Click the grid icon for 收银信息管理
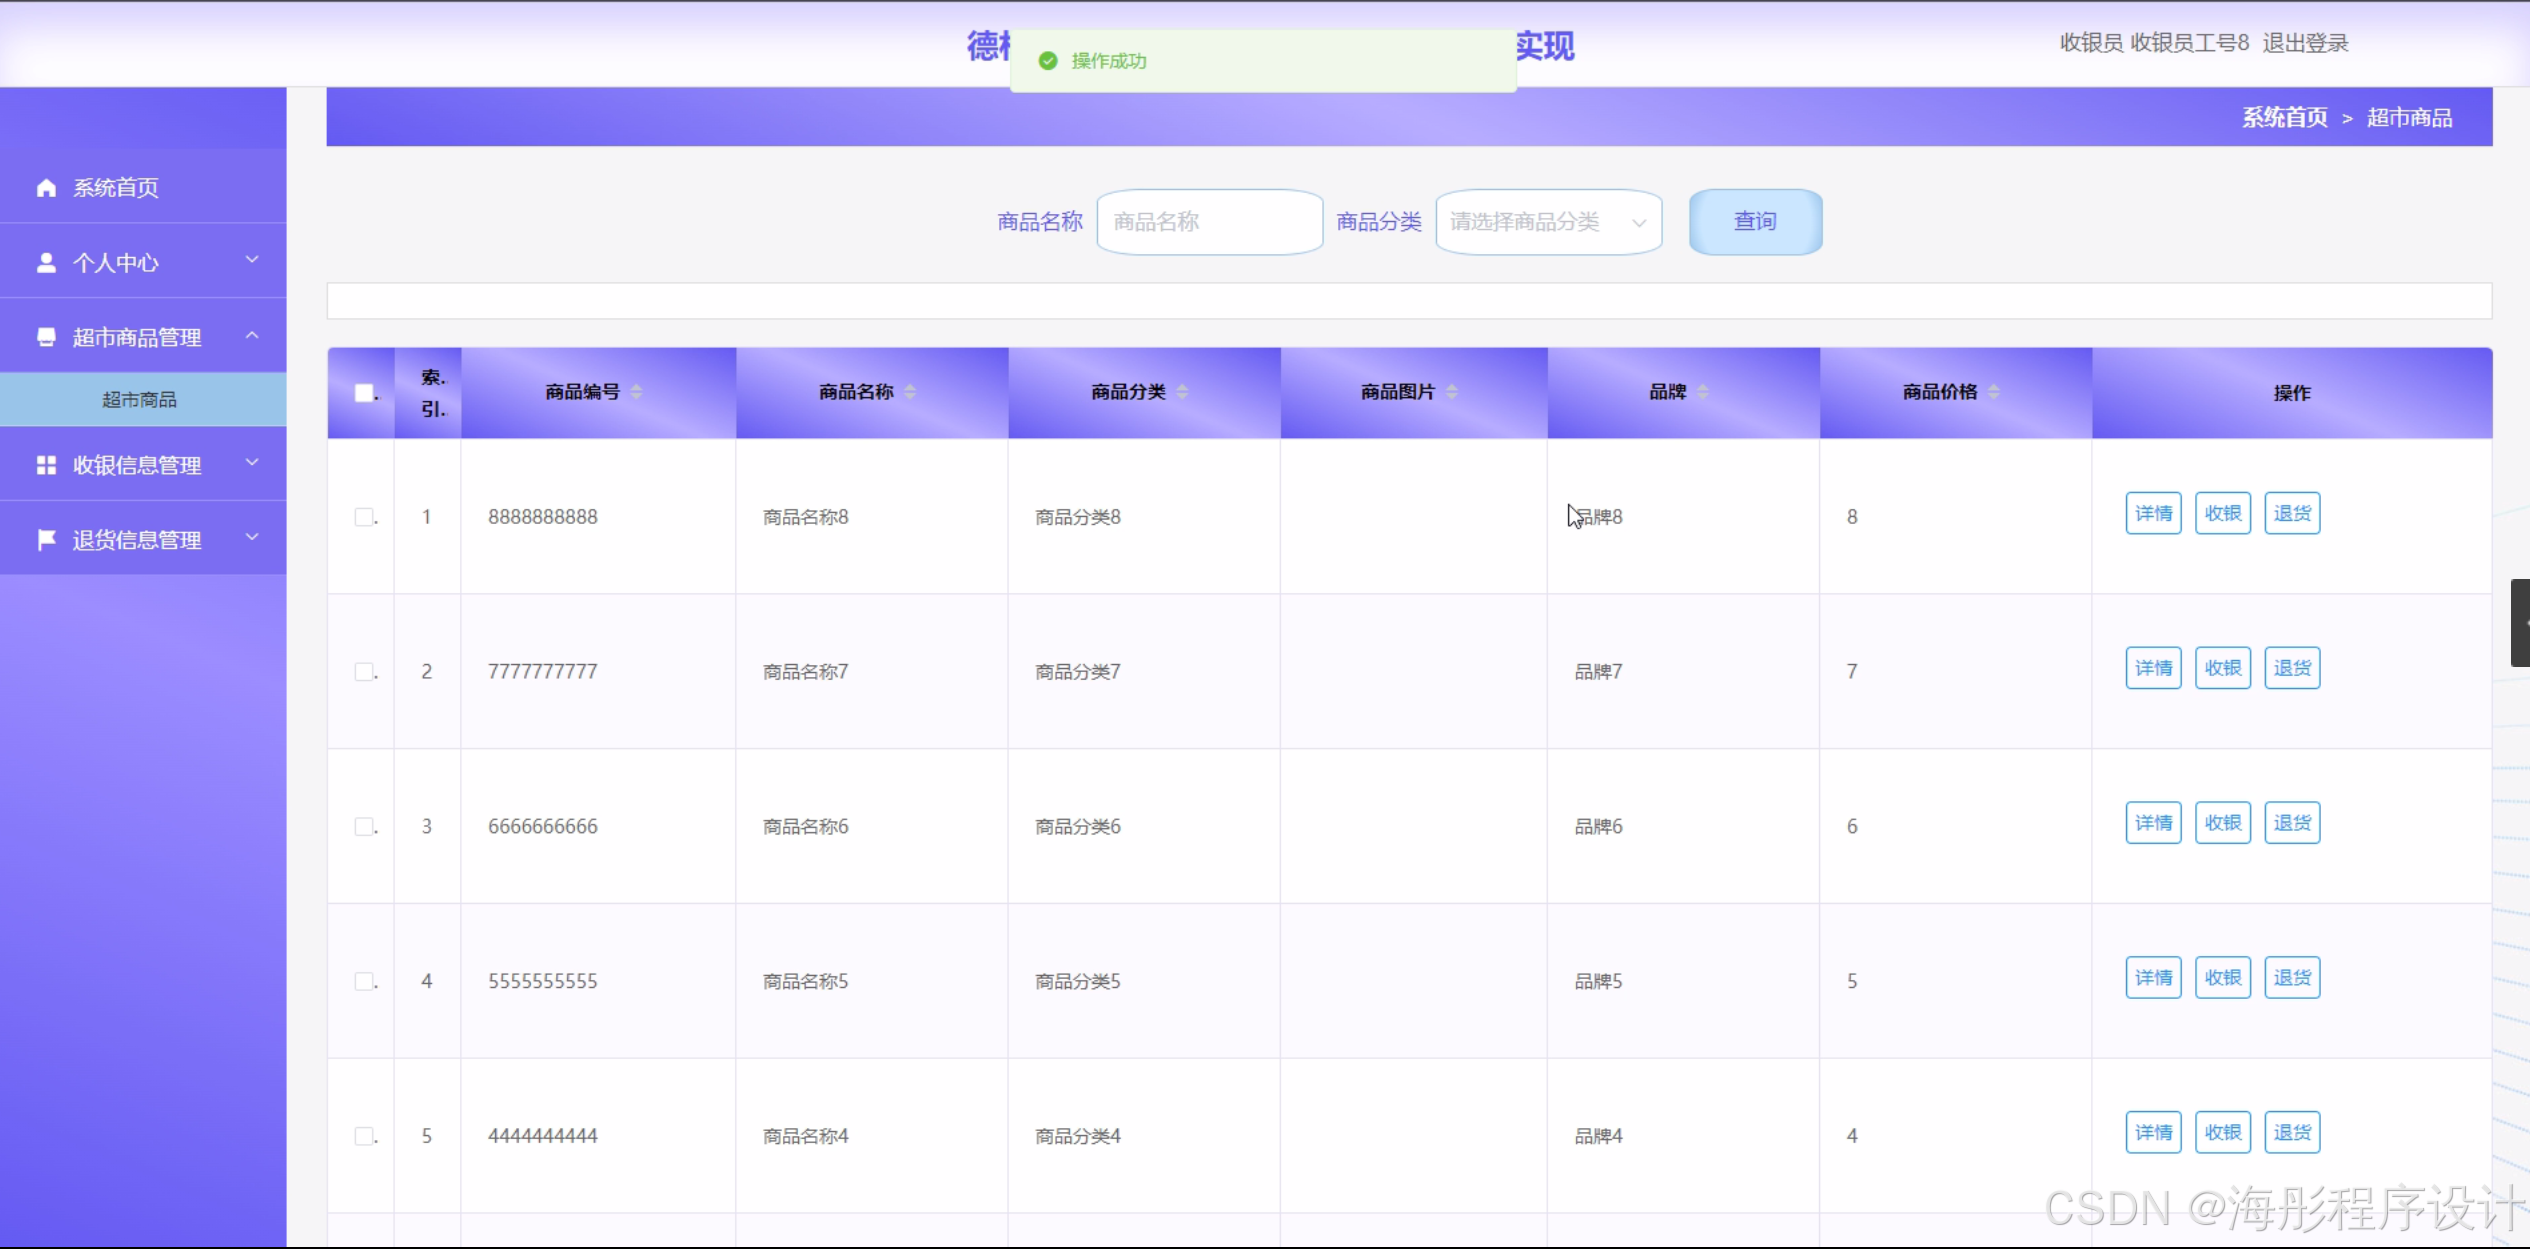Screen dimensions: 2530x1249 (x=46, y=465)
